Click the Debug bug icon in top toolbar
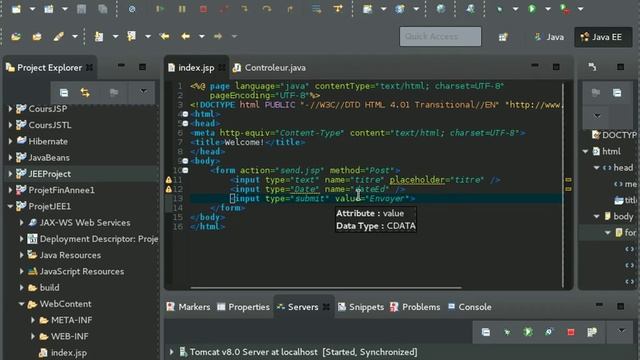The width and height of the screenshot is (640, 360). (499, 9)
